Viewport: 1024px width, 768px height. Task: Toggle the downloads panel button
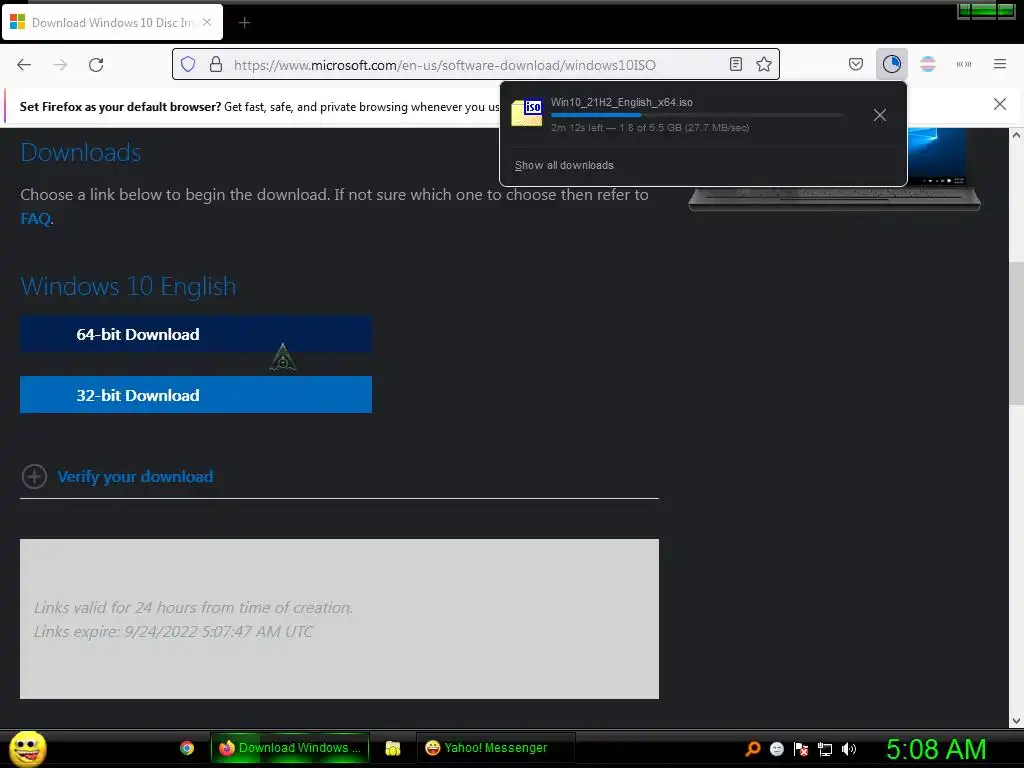(891, 64)
